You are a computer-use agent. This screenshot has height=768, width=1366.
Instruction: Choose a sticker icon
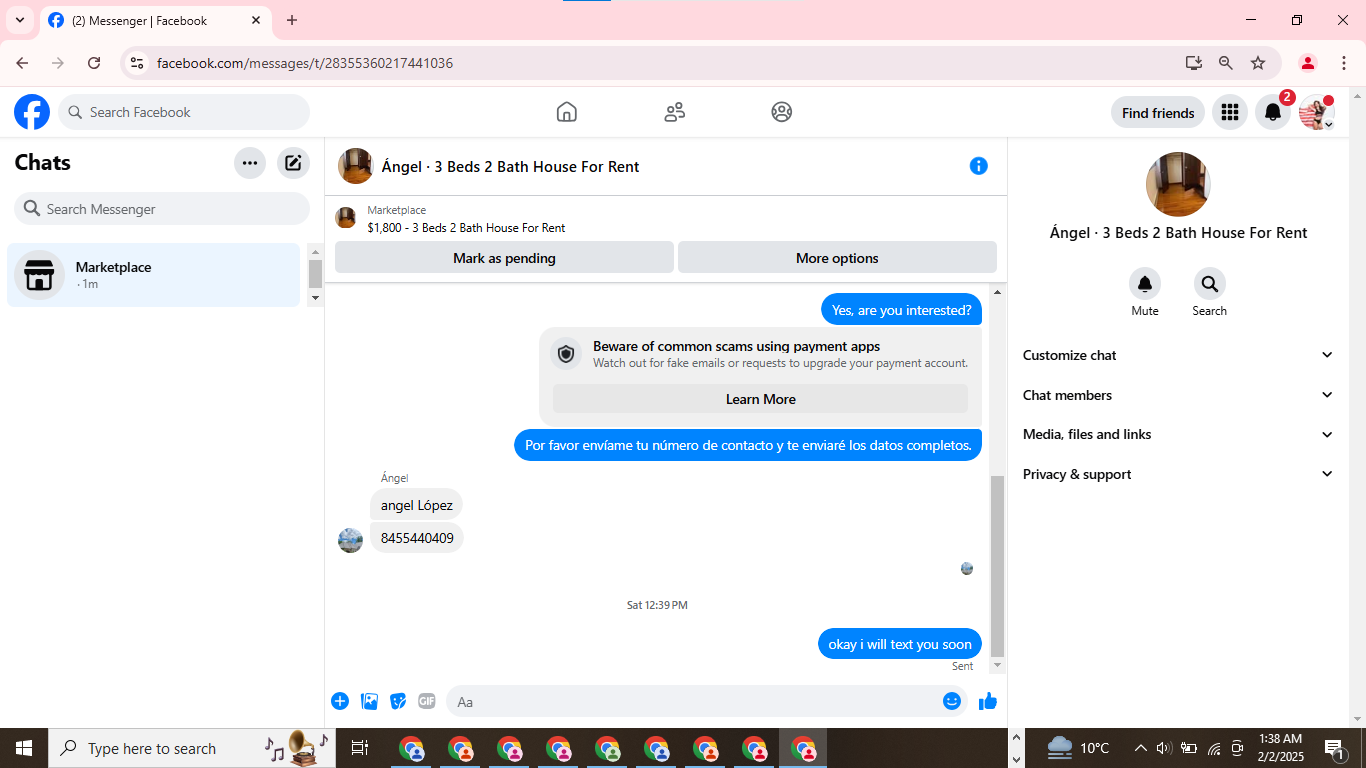pyautogui.click(x=398, y=701)
